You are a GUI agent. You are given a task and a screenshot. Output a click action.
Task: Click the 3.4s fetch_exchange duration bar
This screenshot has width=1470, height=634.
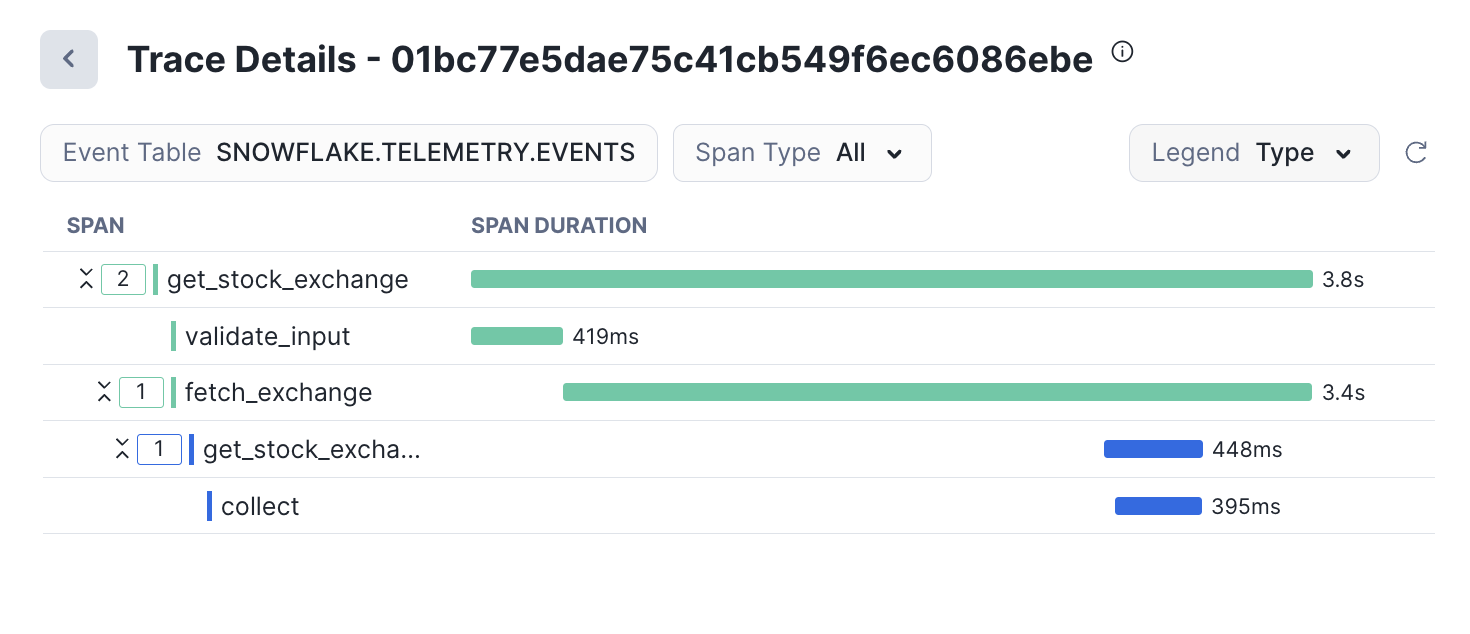[x=937, y=392]
